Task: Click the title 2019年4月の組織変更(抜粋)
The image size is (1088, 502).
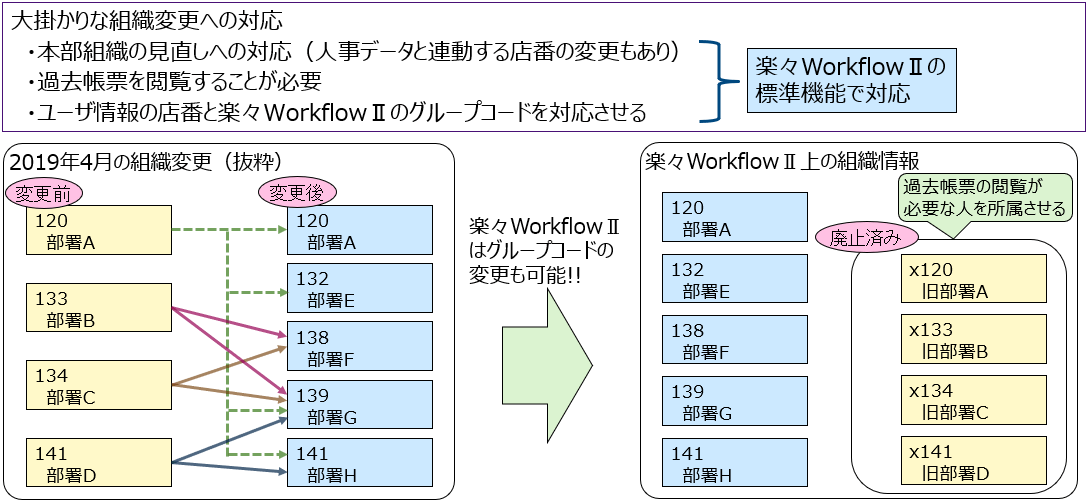Action: [146, 161]
